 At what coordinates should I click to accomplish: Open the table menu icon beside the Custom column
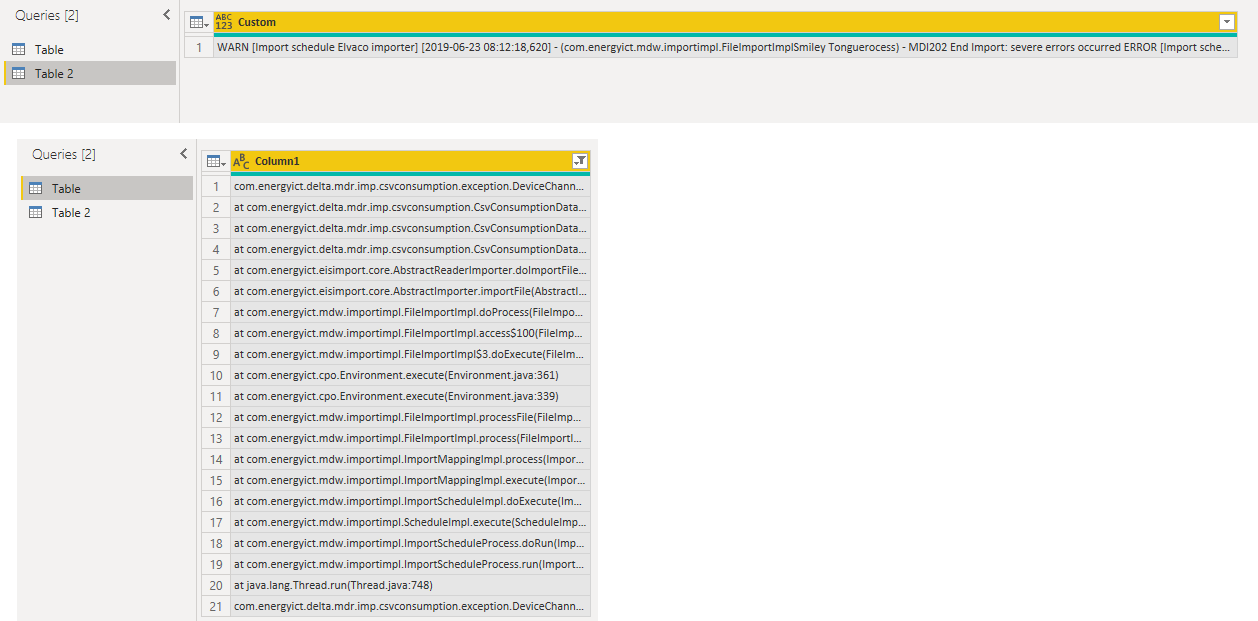[199, 22]
